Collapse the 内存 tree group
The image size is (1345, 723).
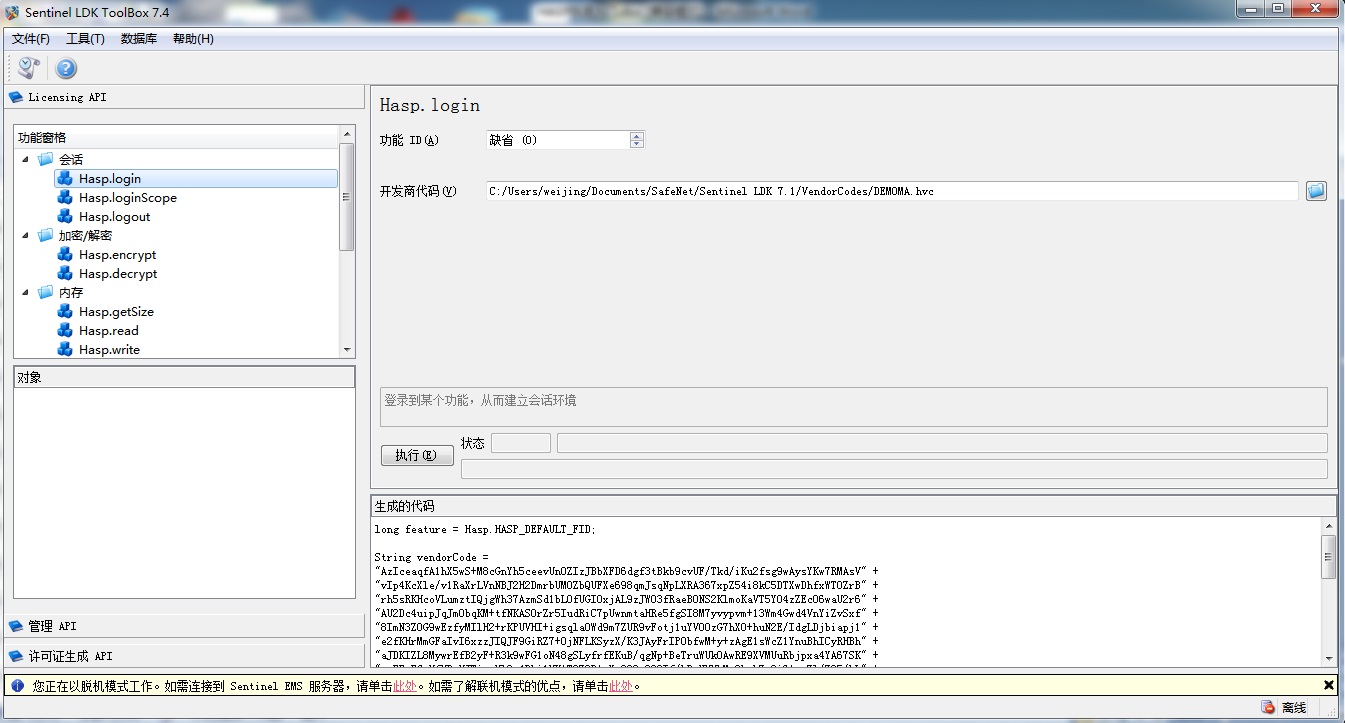click(x=25, y=293)
